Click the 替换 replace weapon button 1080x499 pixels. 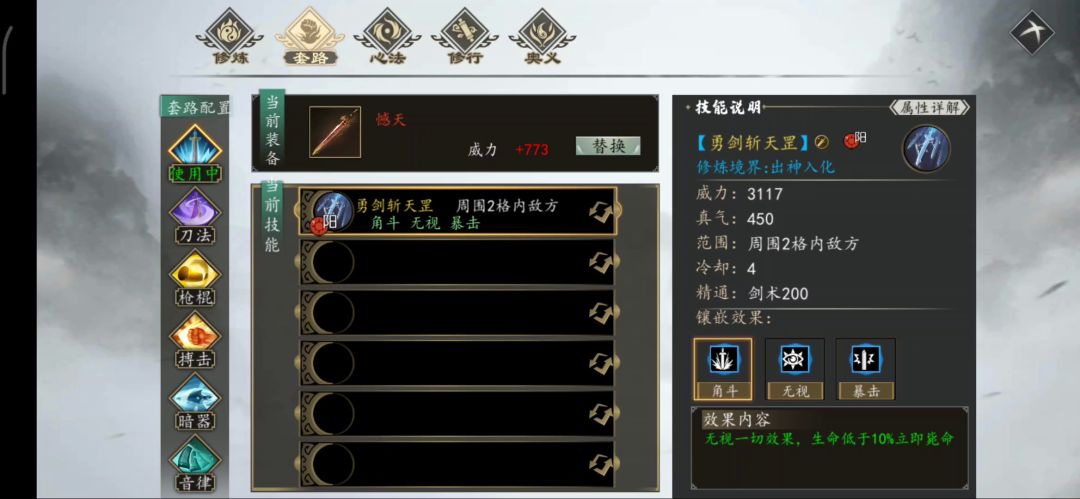tap(608, 146)
